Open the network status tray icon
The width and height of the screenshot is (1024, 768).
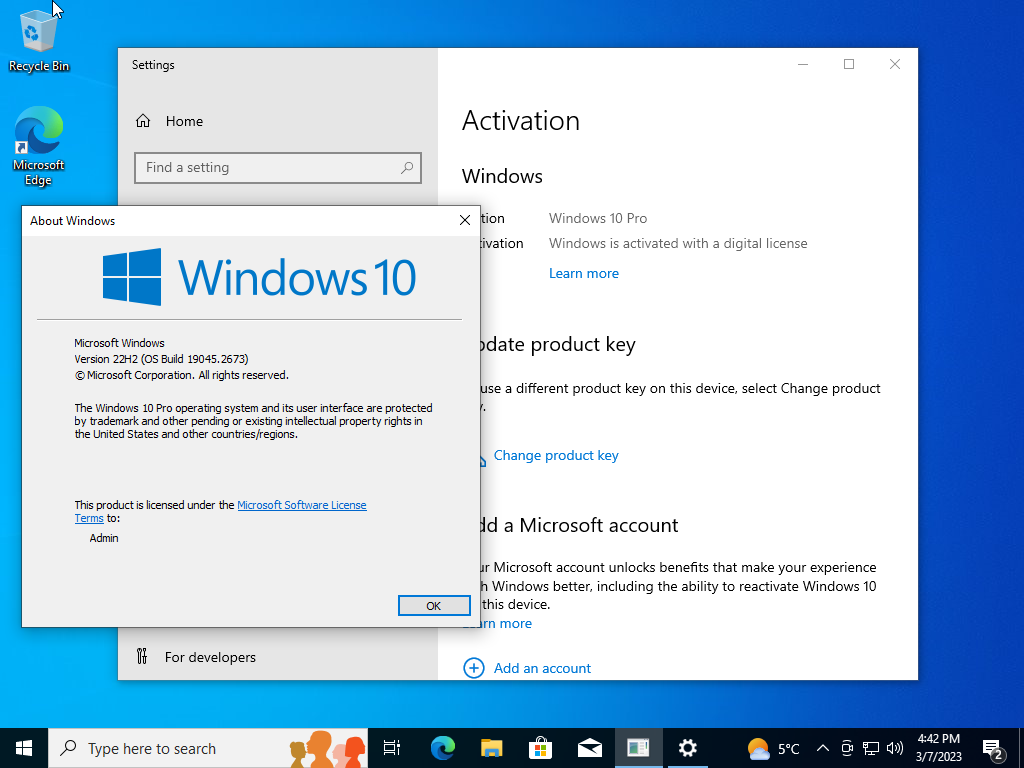[x=871, y=748]
